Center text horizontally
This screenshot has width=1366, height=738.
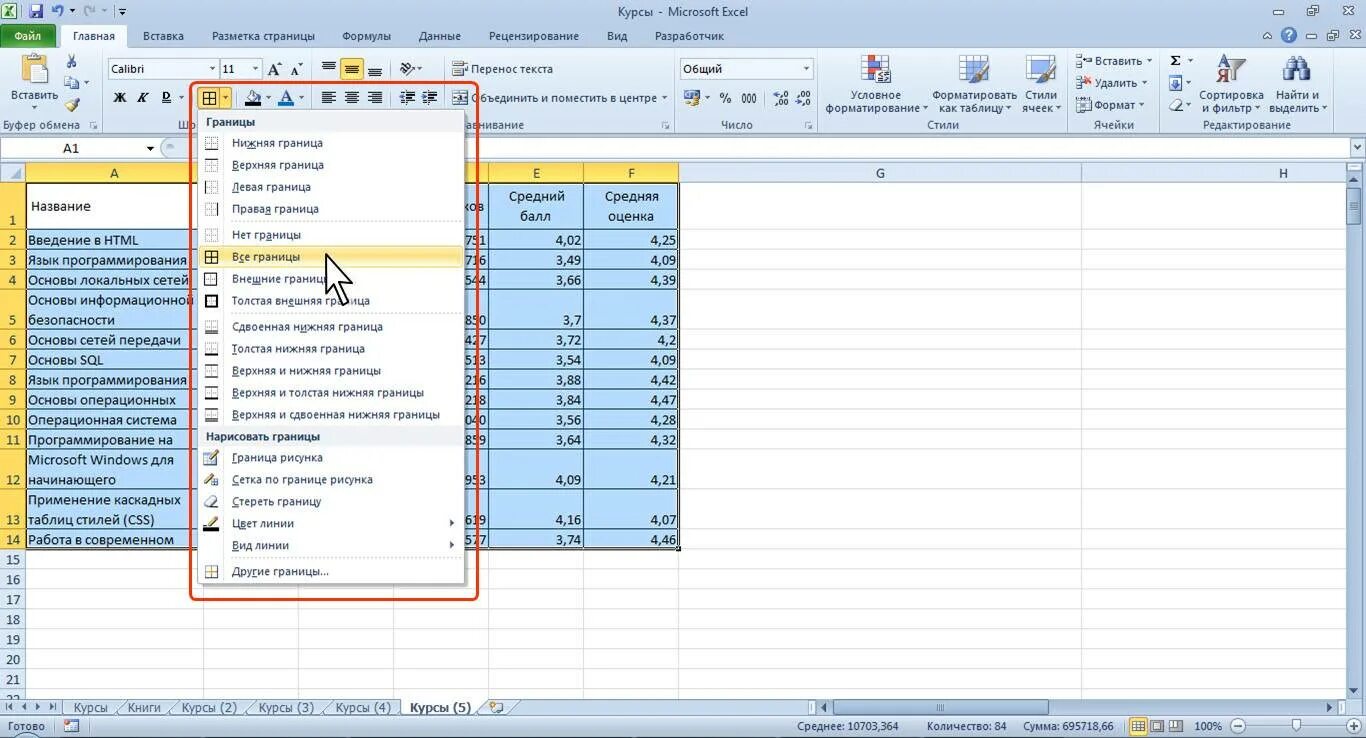coord(352,98)
